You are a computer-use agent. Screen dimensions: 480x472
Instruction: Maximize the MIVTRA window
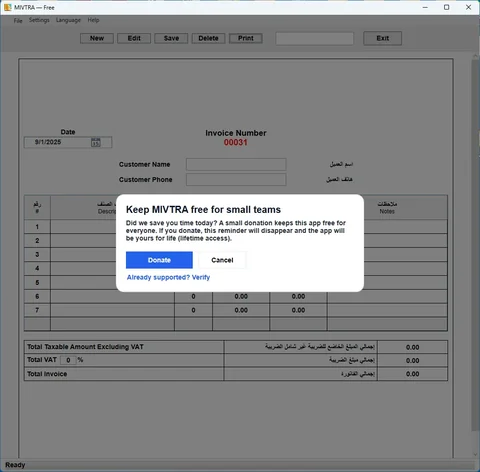(x=447, y=7)
